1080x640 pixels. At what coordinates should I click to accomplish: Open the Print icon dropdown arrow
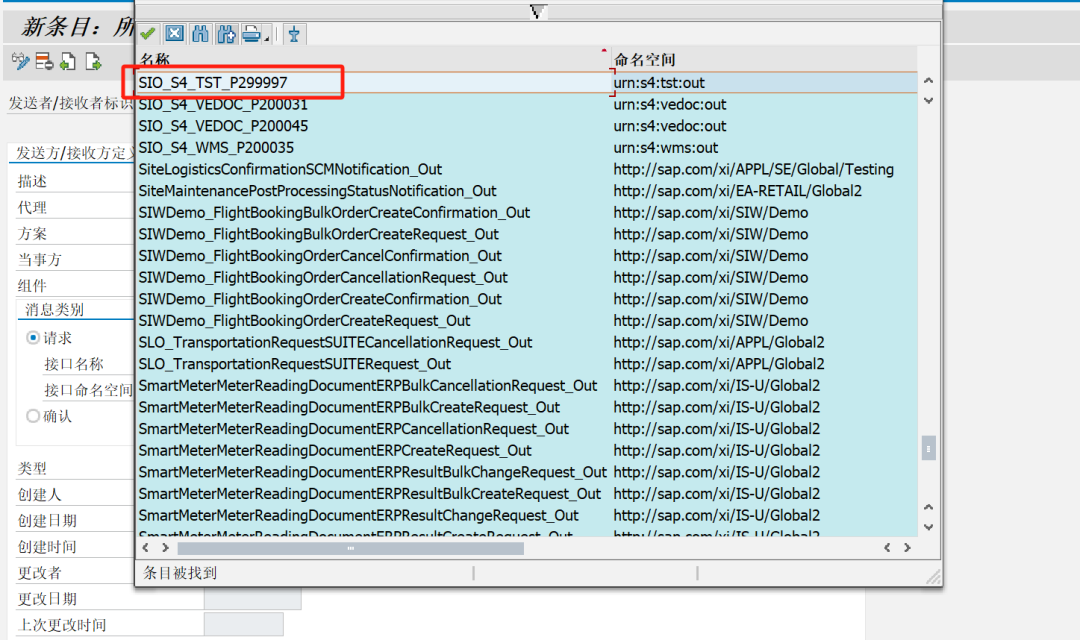pos(267,37)
